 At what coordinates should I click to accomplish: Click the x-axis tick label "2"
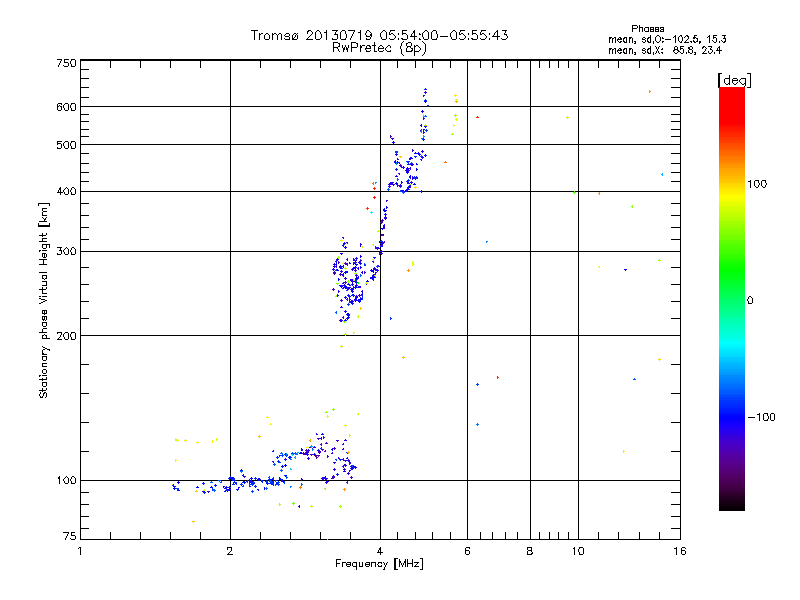point(230,551)
